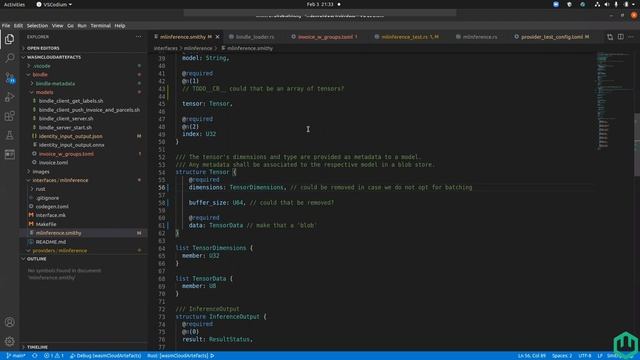The height and width of the screenshot is (360, 640).
Task: Open codegen.toml in the explorer
Action: tap(52, 207)
